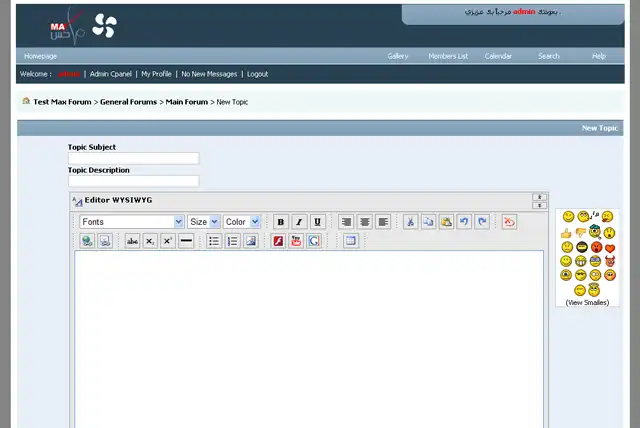Center align text in editor
The image size is (640, 428).
coord(364,222)
